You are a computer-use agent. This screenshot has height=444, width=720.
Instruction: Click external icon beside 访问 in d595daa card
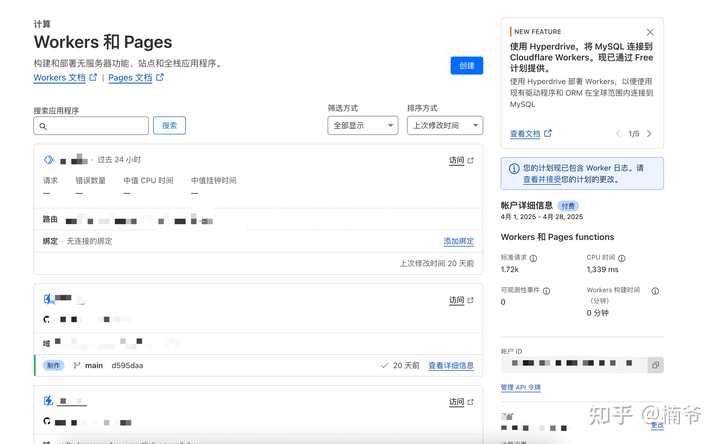tap(470, 300)
